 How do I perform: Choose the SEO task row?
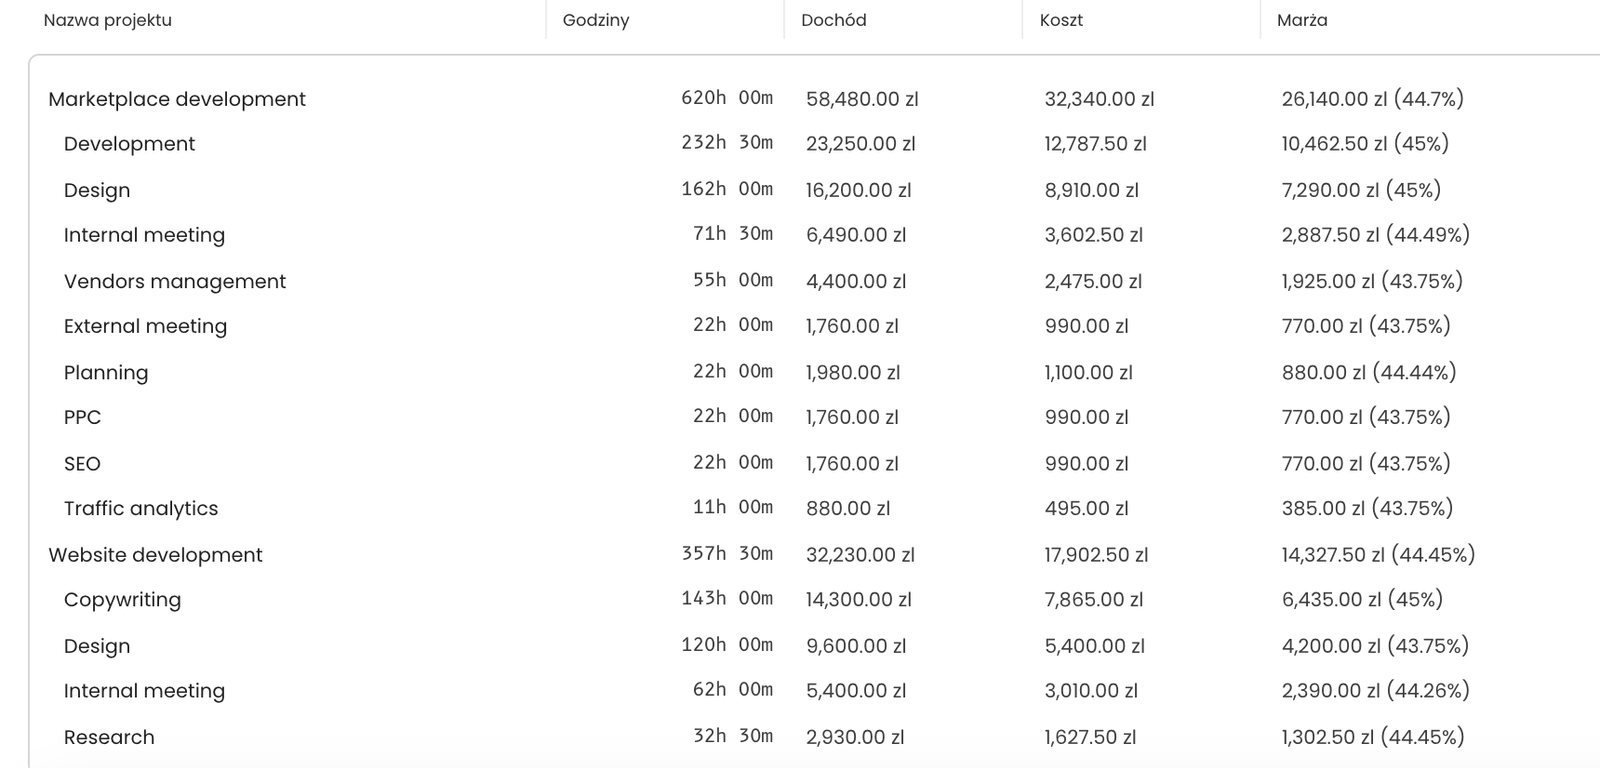82,463
